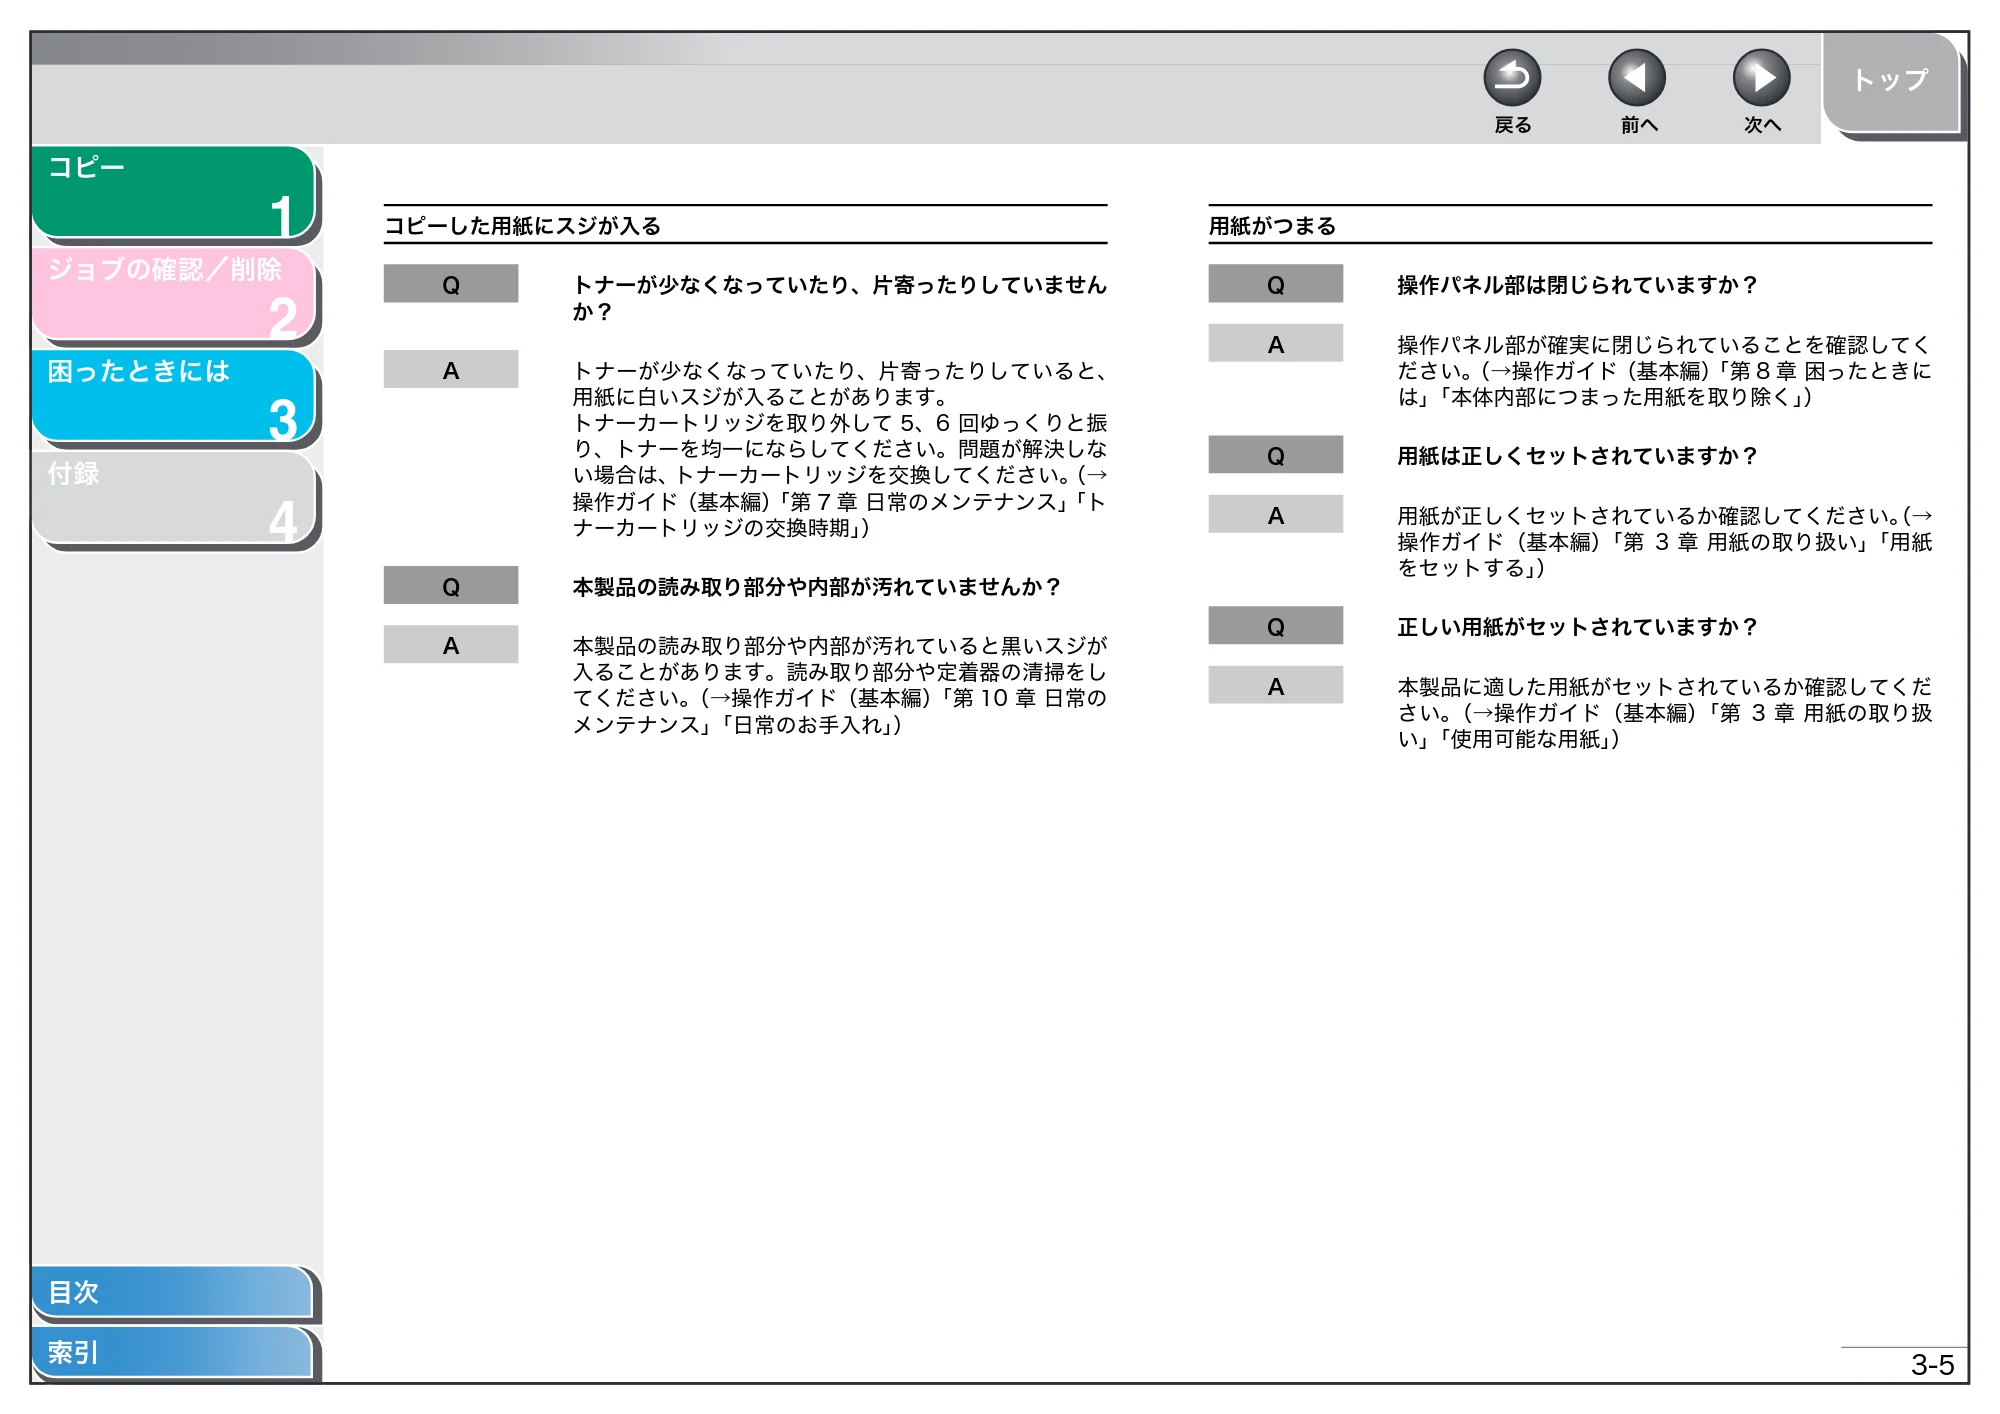
Task: Click heading コピーした用紙にスジが入る
Action: click(x=523, y=226)
